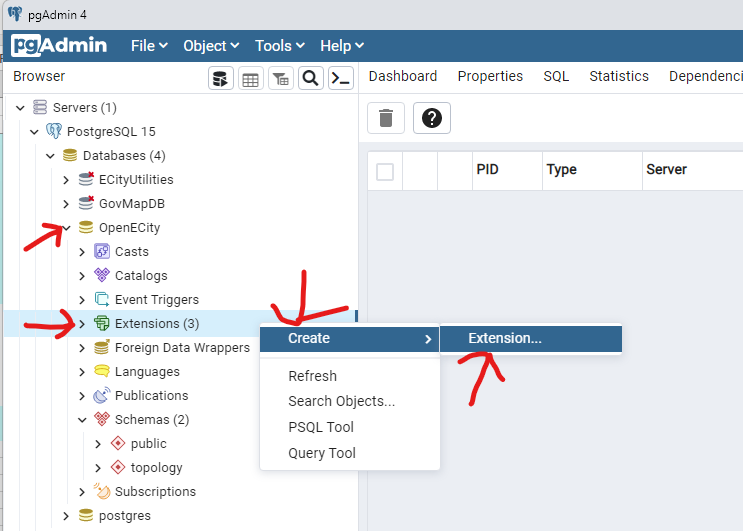Click the Filtered Rows toolbar icon
Image resolution: width=743 pixels, height=531 pixels.
click(x=281, y=79)
